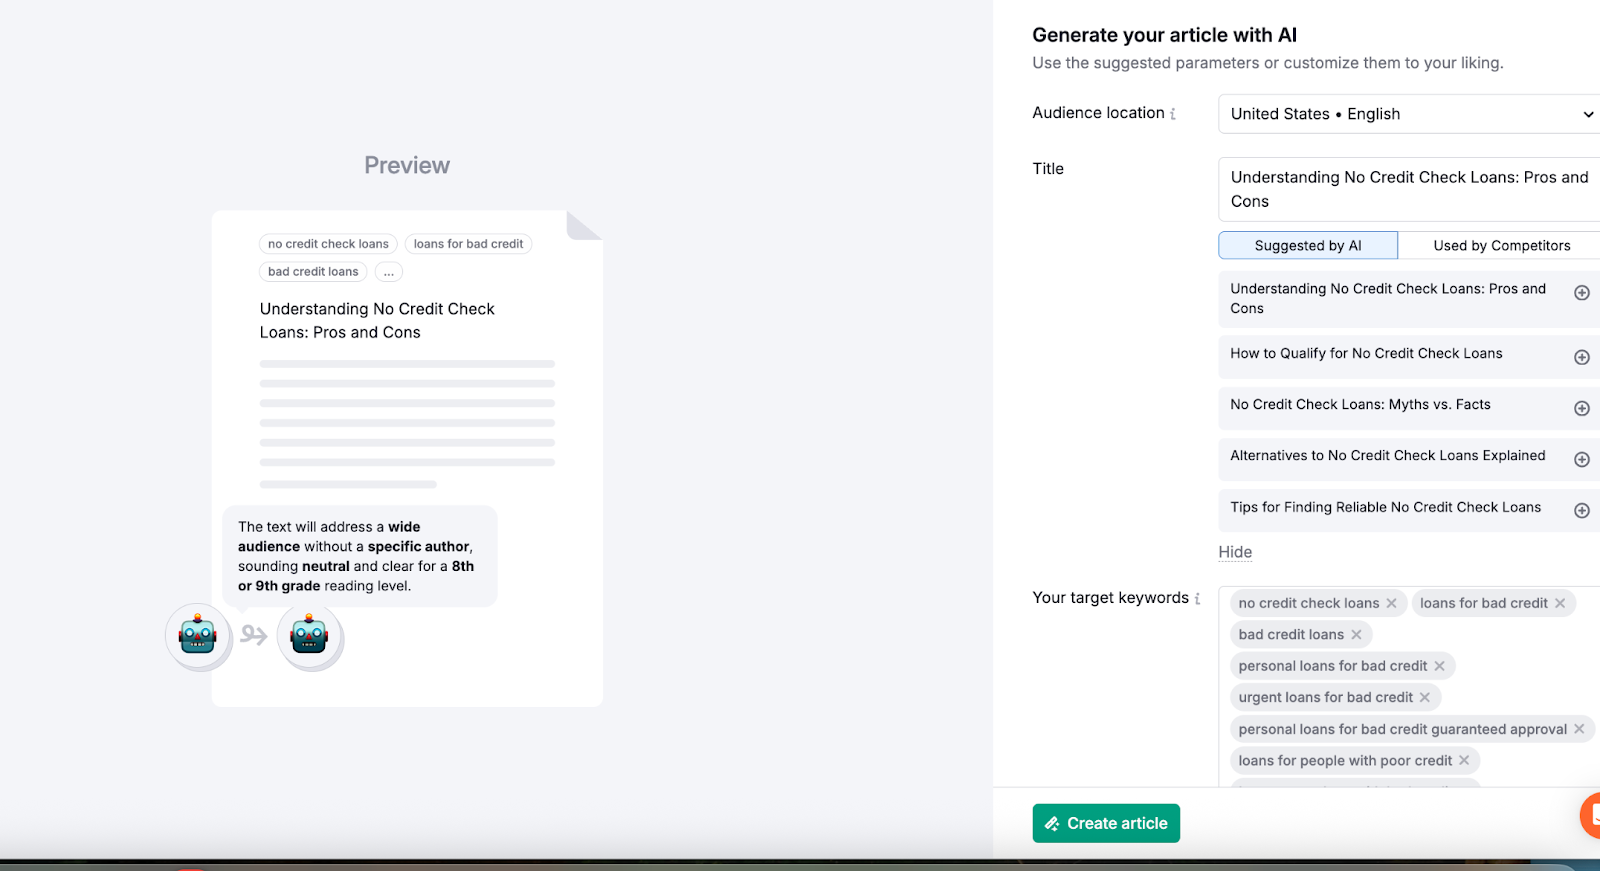Click plus icon for 'Pros and Cons' suggestion
The image size is (1600, 871).
click(1581, 293)
